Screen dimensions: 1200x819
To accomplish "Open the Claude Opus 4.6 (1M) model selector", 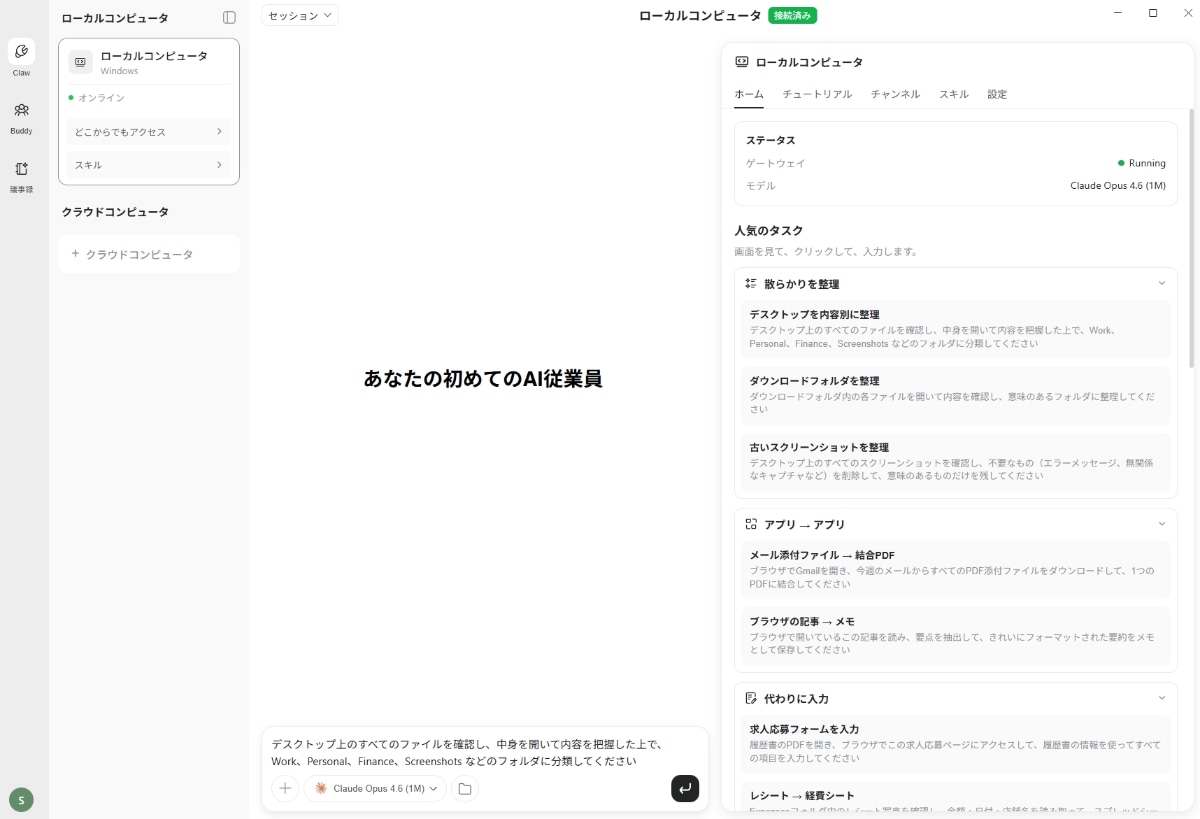I will (374, 788).
